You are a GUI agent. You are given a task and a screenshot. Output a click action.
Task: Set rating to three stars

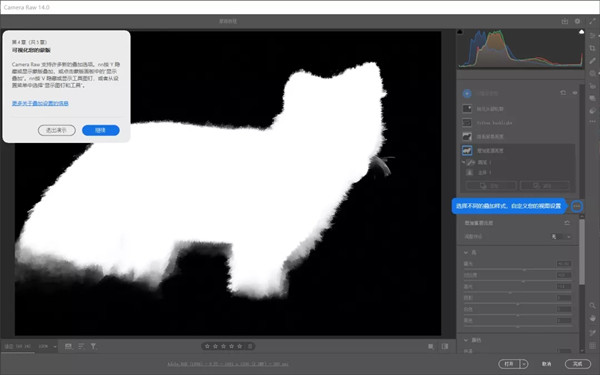[223, 346]
